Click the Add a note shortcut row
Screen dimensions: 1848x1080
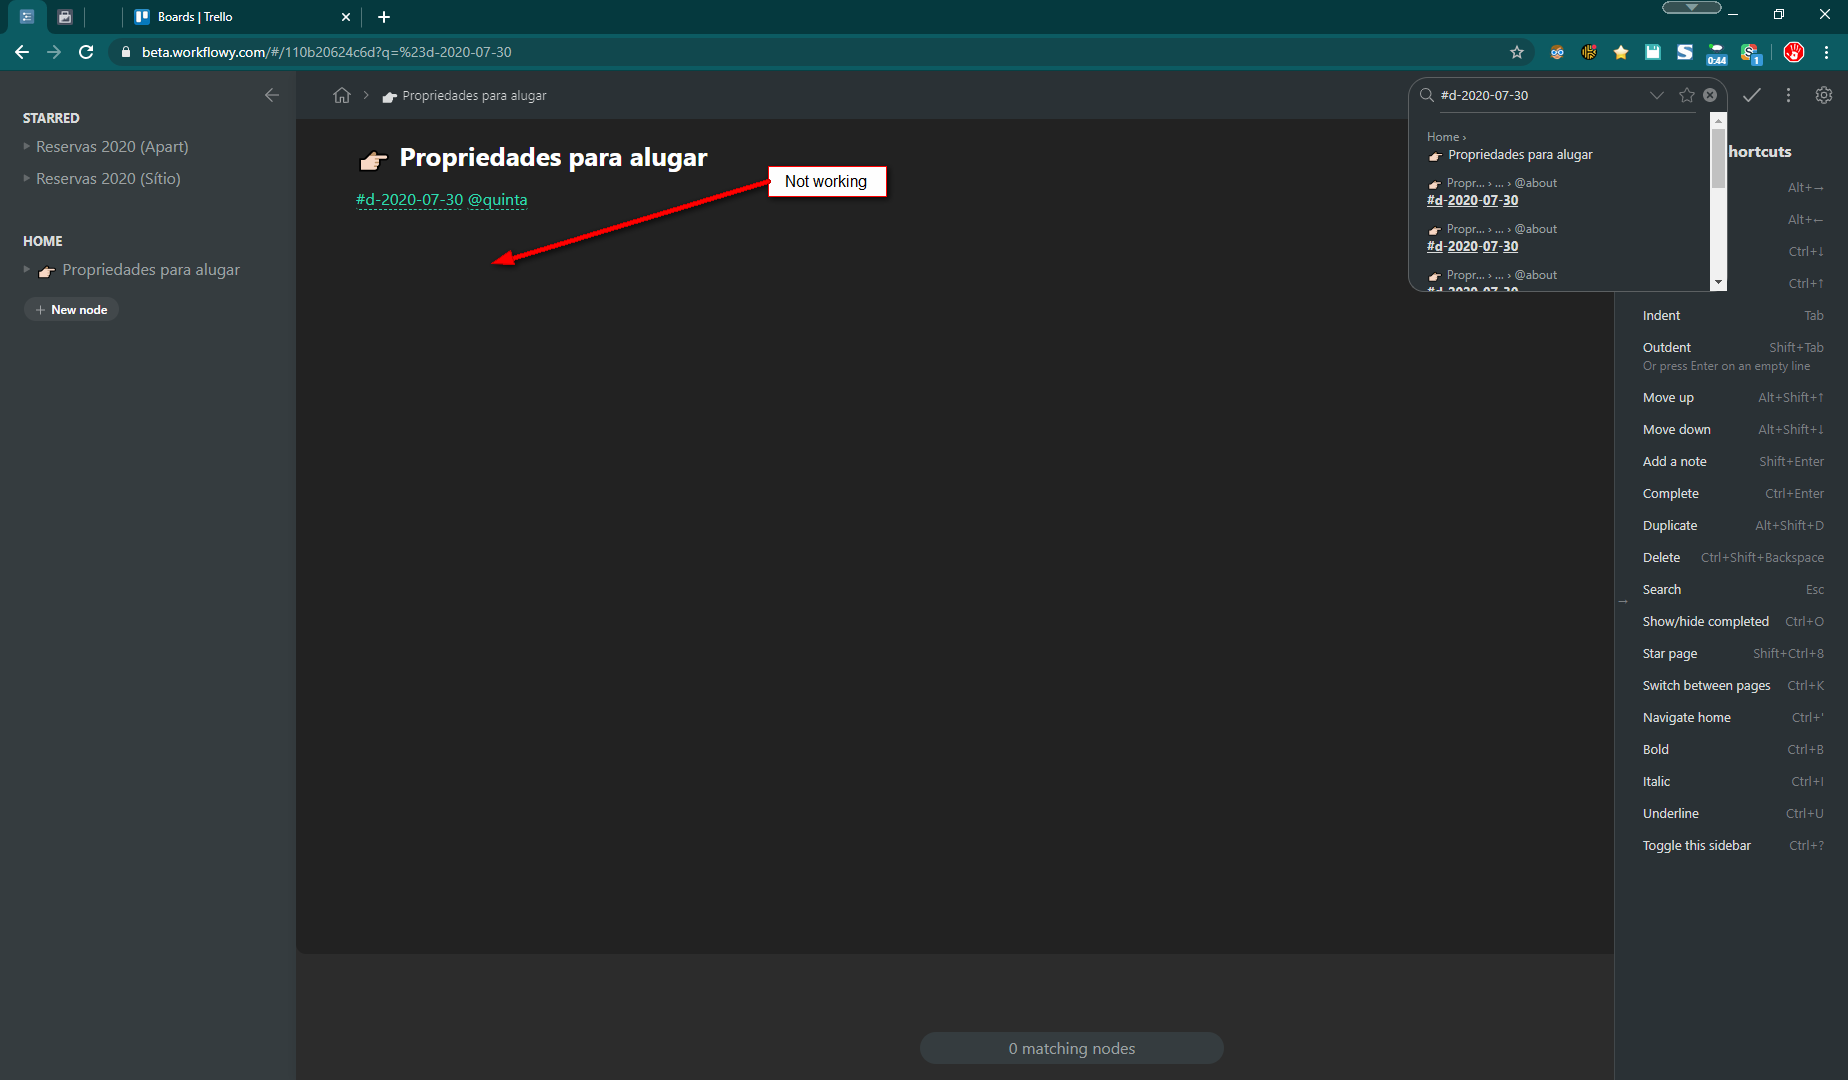coord(1733,462)
